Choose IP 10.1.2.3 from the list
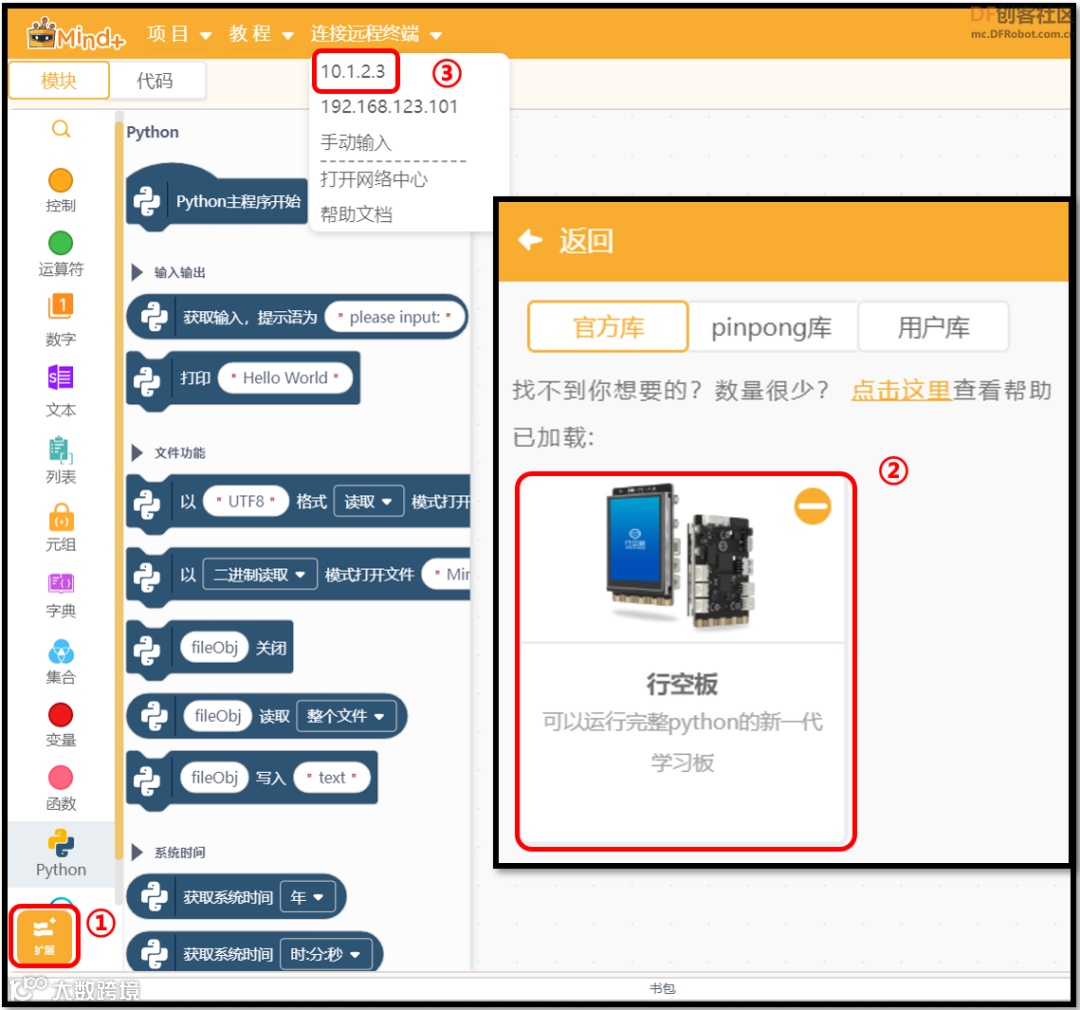1080x1010 pixels. (x=353, y=71)
